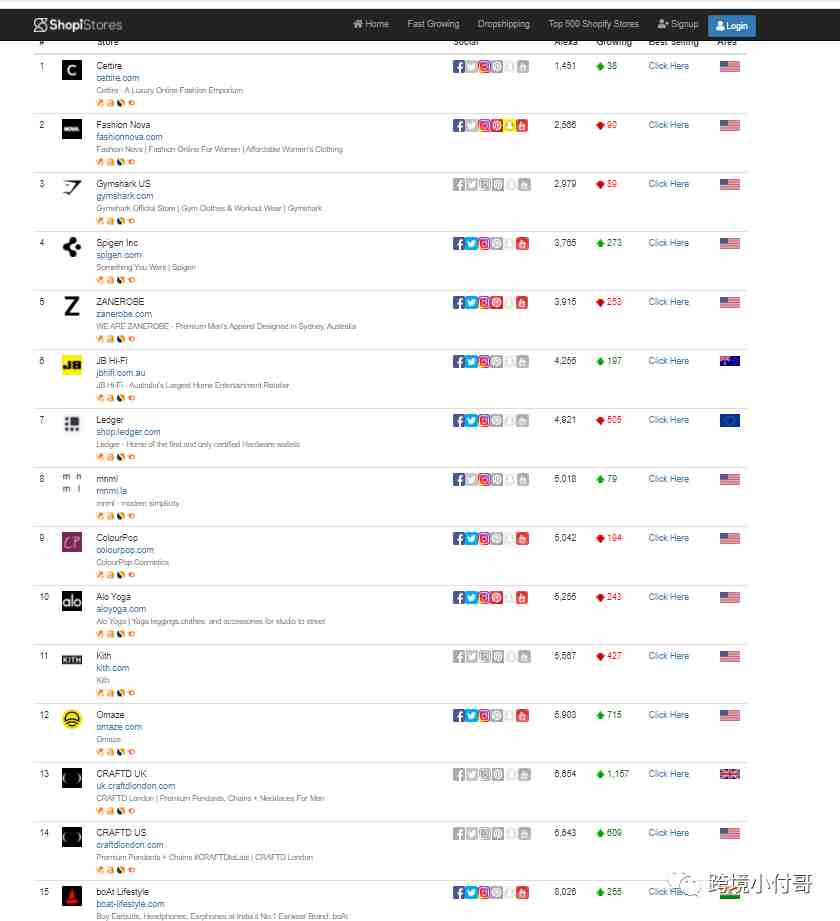Image resolution: width=840 pixels, height=921 pixels.
Task: Open Spigen Inc's Twitter icon
Action: coord(472,244)
